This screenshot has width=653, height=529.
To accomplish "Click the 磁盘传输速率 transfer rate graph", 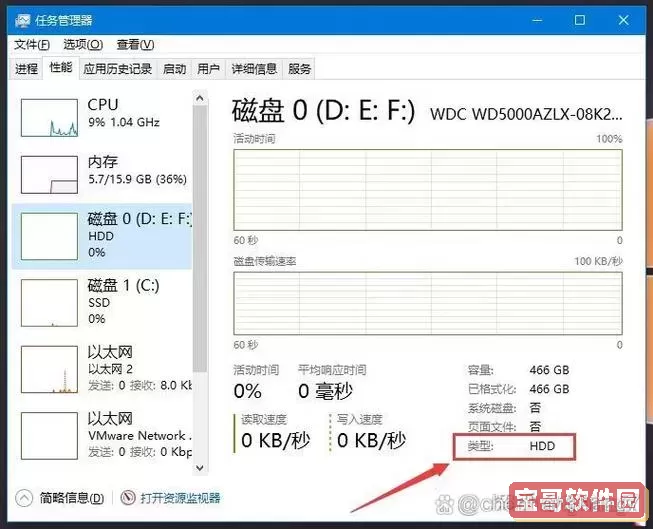I will [428, 303].
